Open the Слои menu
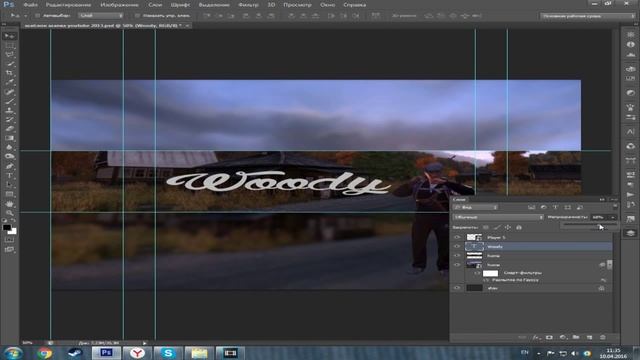640x360 pixels. (155, 5)
